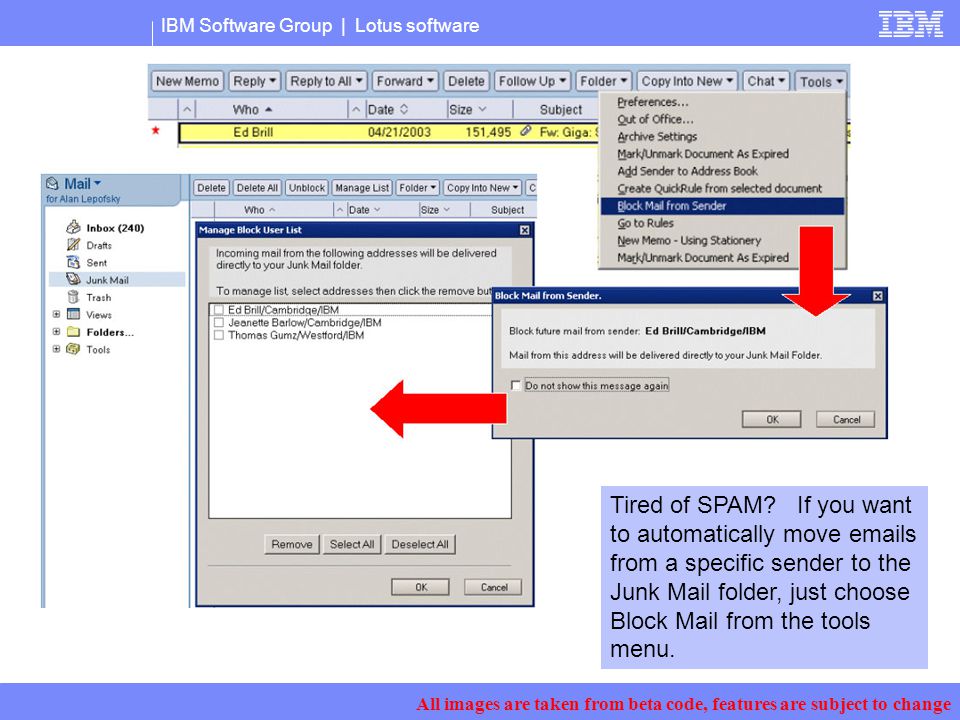Click the Sent folder icon
This screenshot has height=720, width=960.
[73, 262]
